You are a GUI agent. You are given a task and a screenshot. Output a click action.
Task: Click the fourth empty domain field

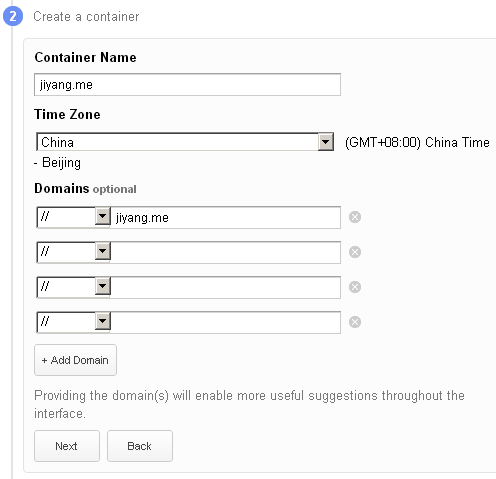[x=225, y=322]
